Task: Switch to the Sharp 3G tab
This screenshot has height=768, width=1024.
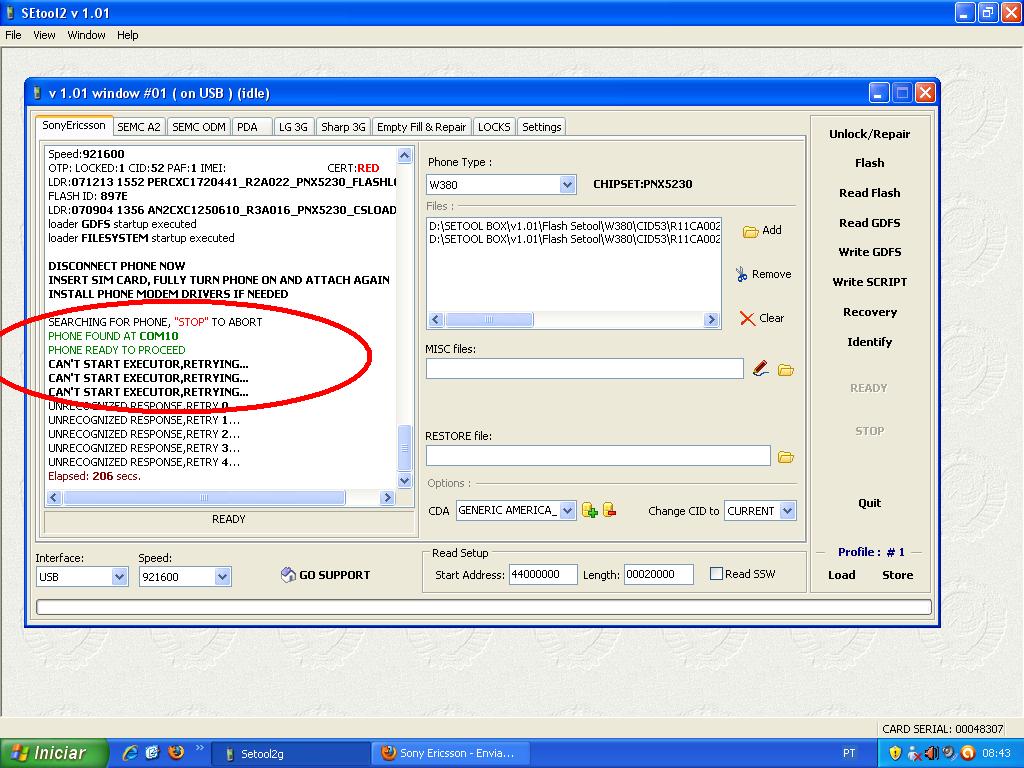Action: (344, 127)
